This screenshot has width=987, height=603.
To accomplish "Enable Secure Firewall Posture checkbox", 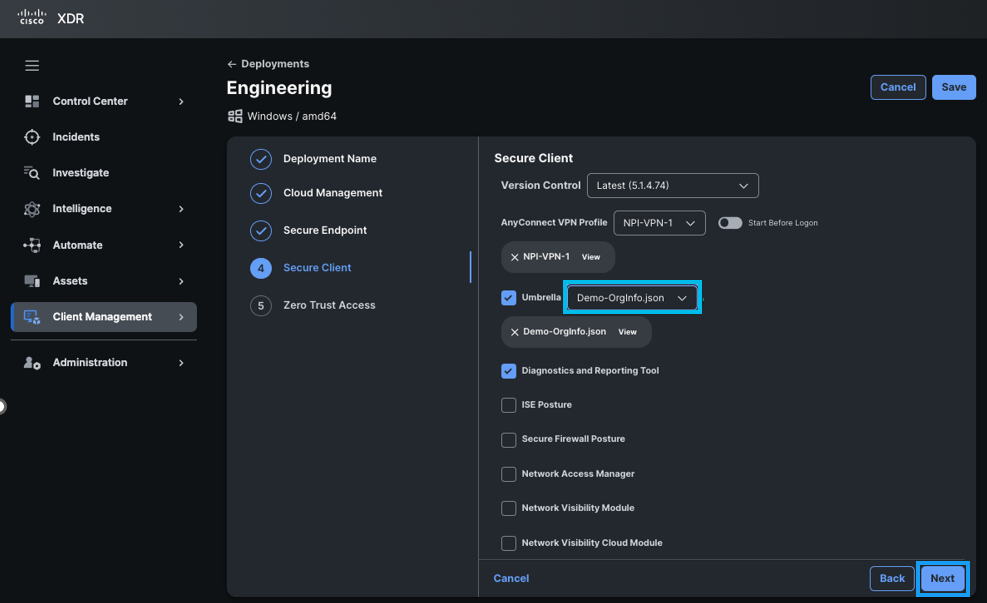I will click(509, 439).
